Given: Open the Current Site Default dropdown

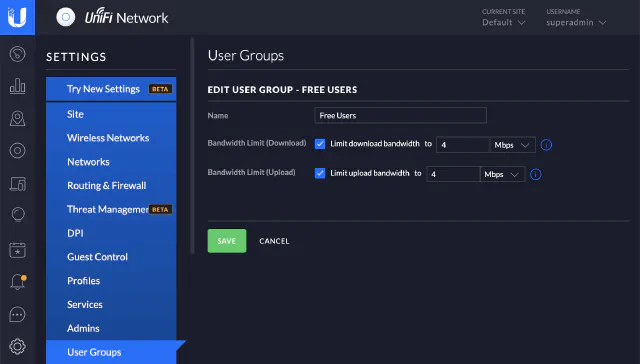Looking at the screenshot, I should [x=503, y=22].
